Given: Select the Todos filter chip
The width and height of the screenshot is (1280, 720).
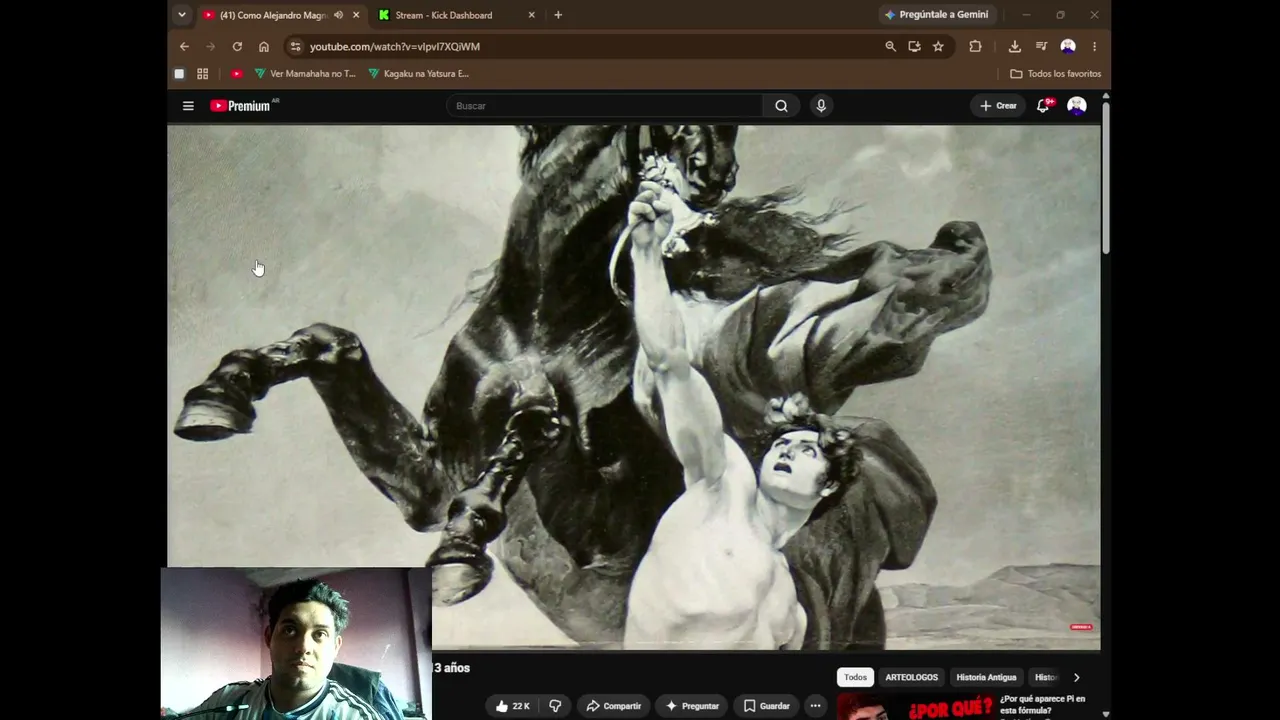Looking at the screenshot, I should coord(855,677).
